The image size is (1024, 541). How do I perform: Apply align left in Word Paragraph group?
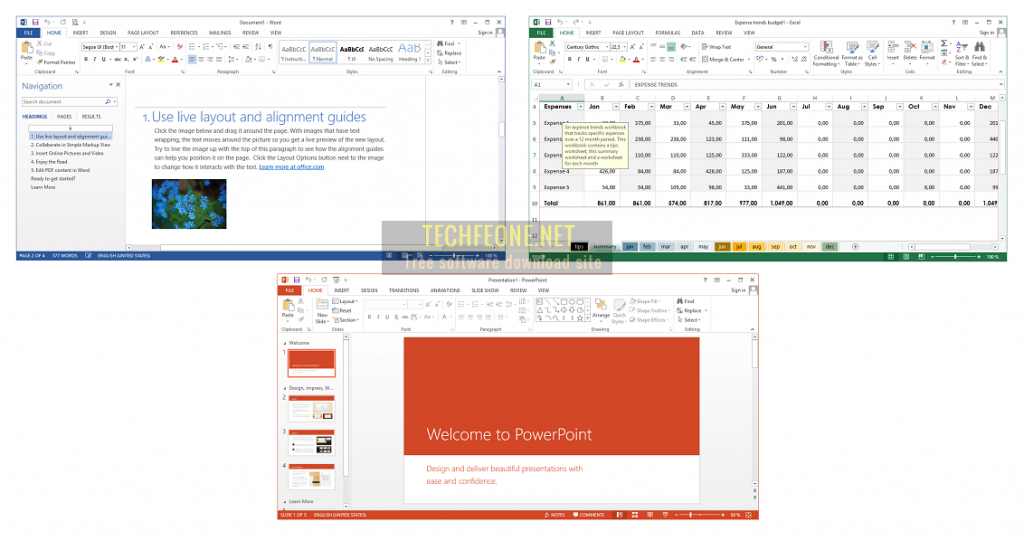click(x=192, y=59)
